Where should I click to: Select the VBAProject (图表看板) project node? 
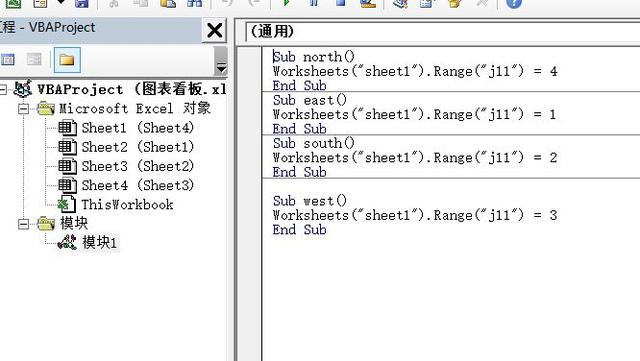point(131,89)
